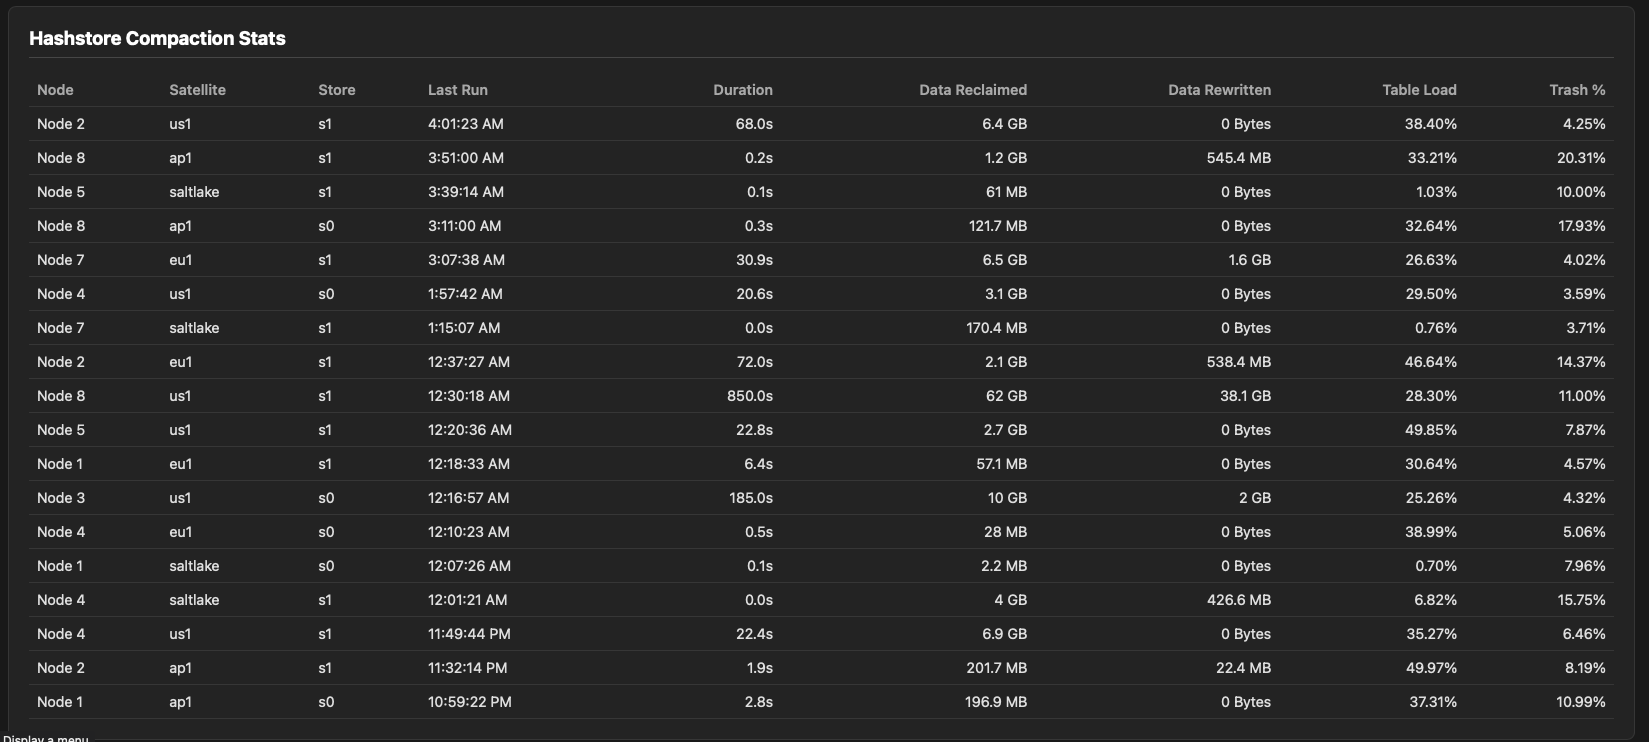Click the Hashstore Compaction Stats title
Screen dimensions: 1649x742
[157, 38]
